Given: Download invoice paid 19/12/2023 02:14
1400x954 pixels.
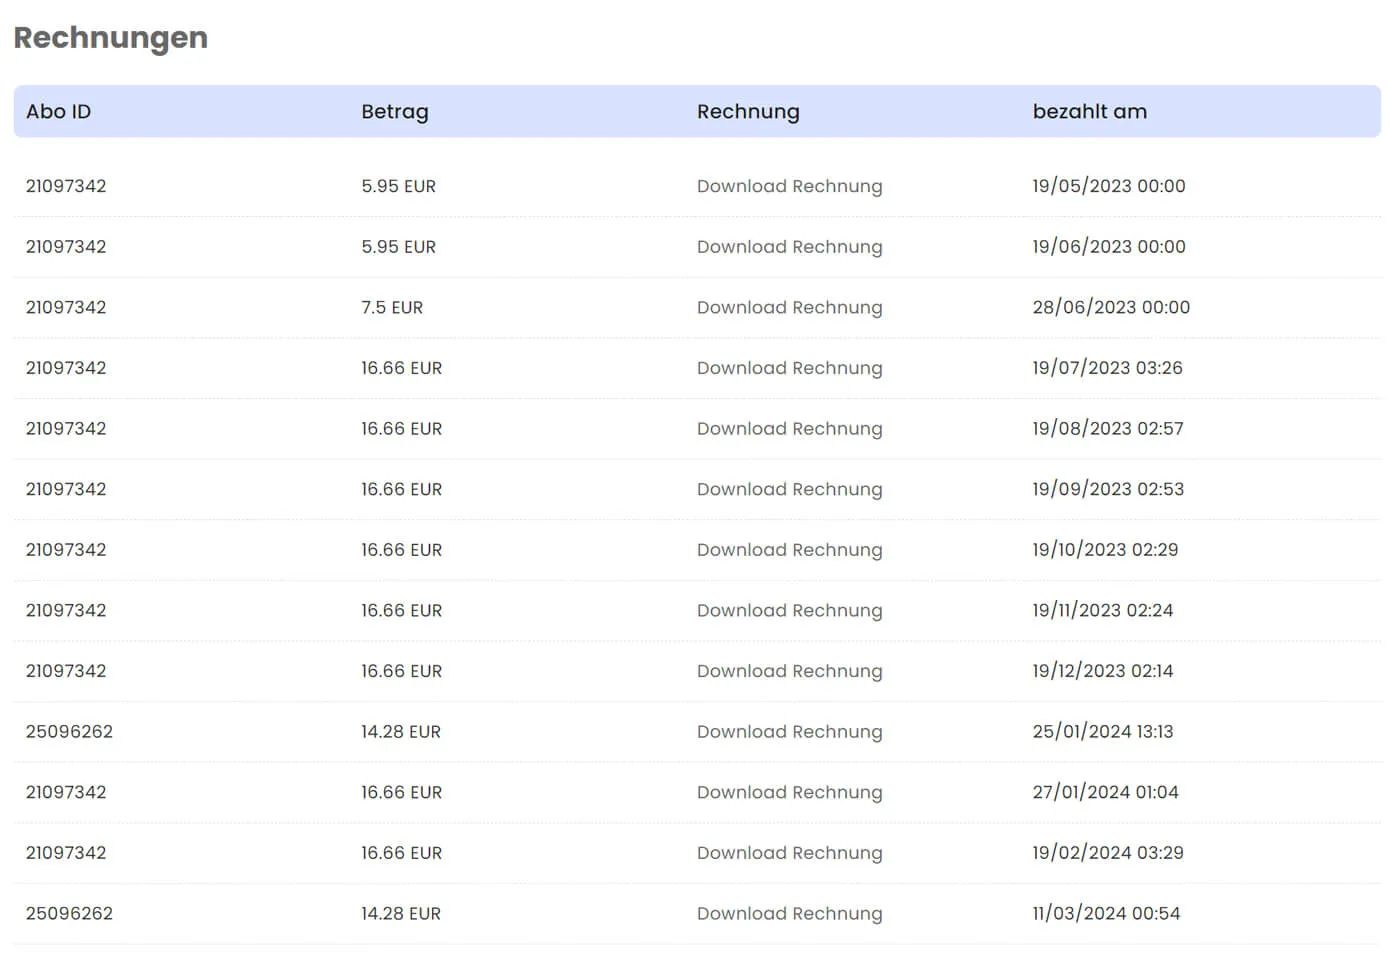Looking at the screenshot, I should click(789, 671).
